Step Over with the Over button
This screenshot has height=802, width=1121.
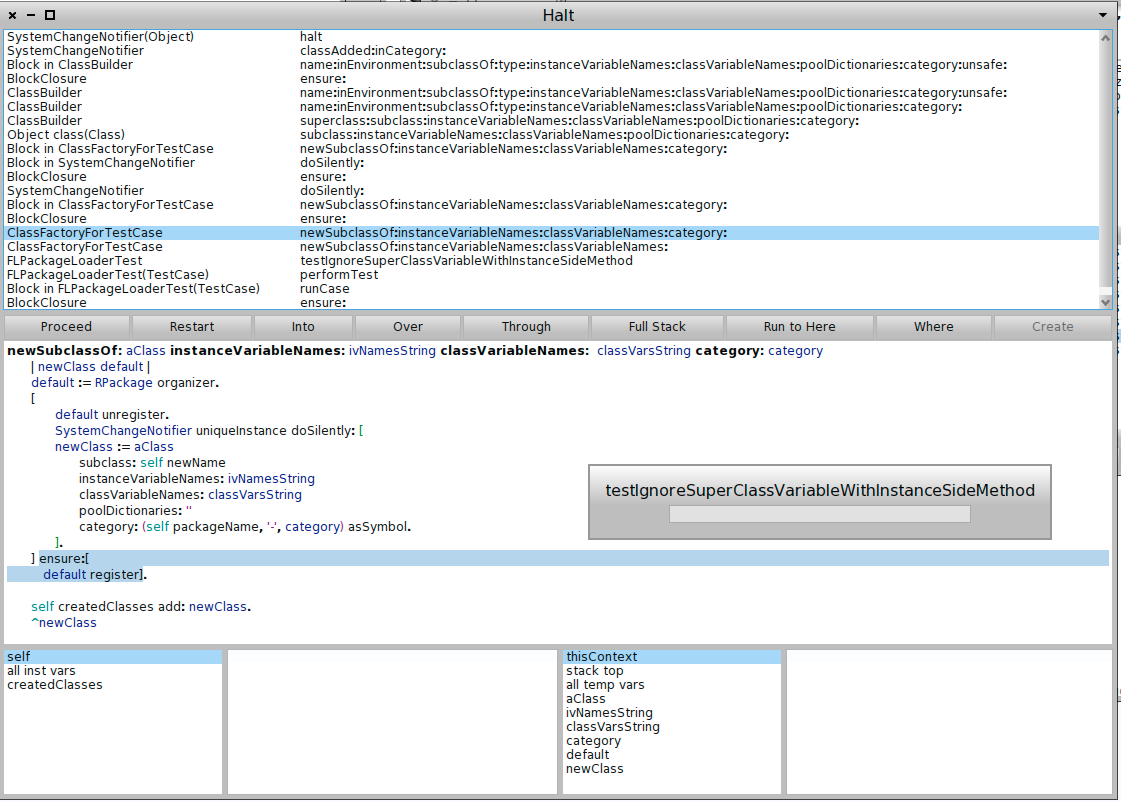pyautogui.click(x=408, y=327)
